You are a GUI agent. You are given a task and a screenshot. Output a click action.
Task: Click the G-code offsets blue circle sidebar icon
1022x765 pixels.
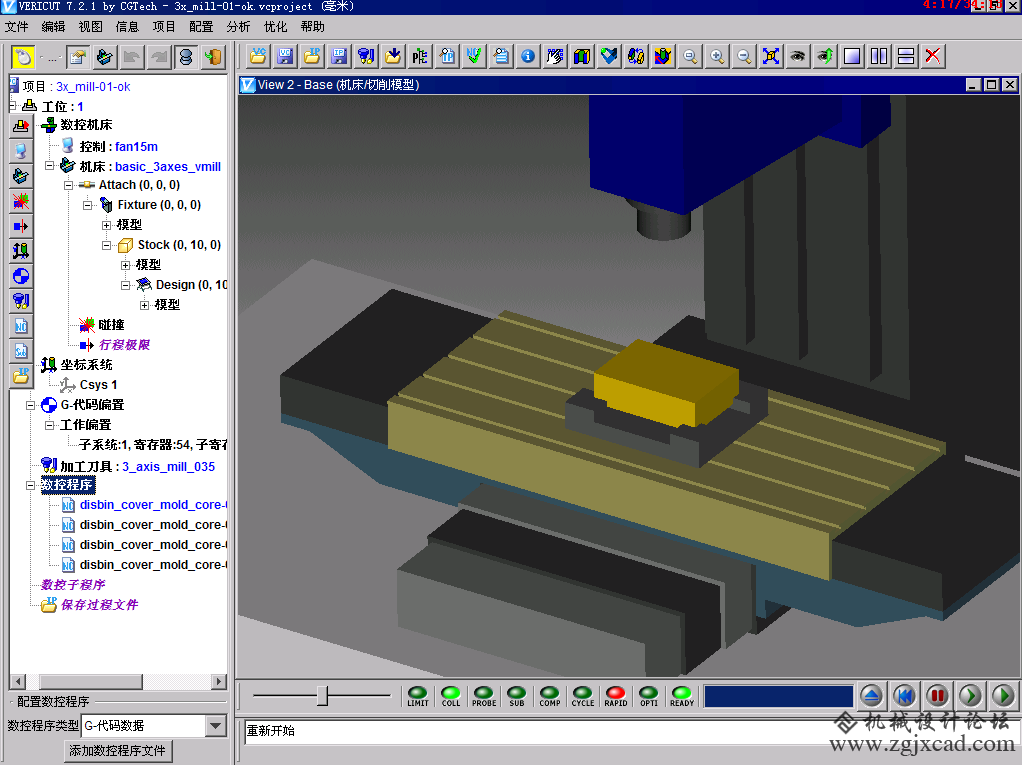(x=21, y=276)
